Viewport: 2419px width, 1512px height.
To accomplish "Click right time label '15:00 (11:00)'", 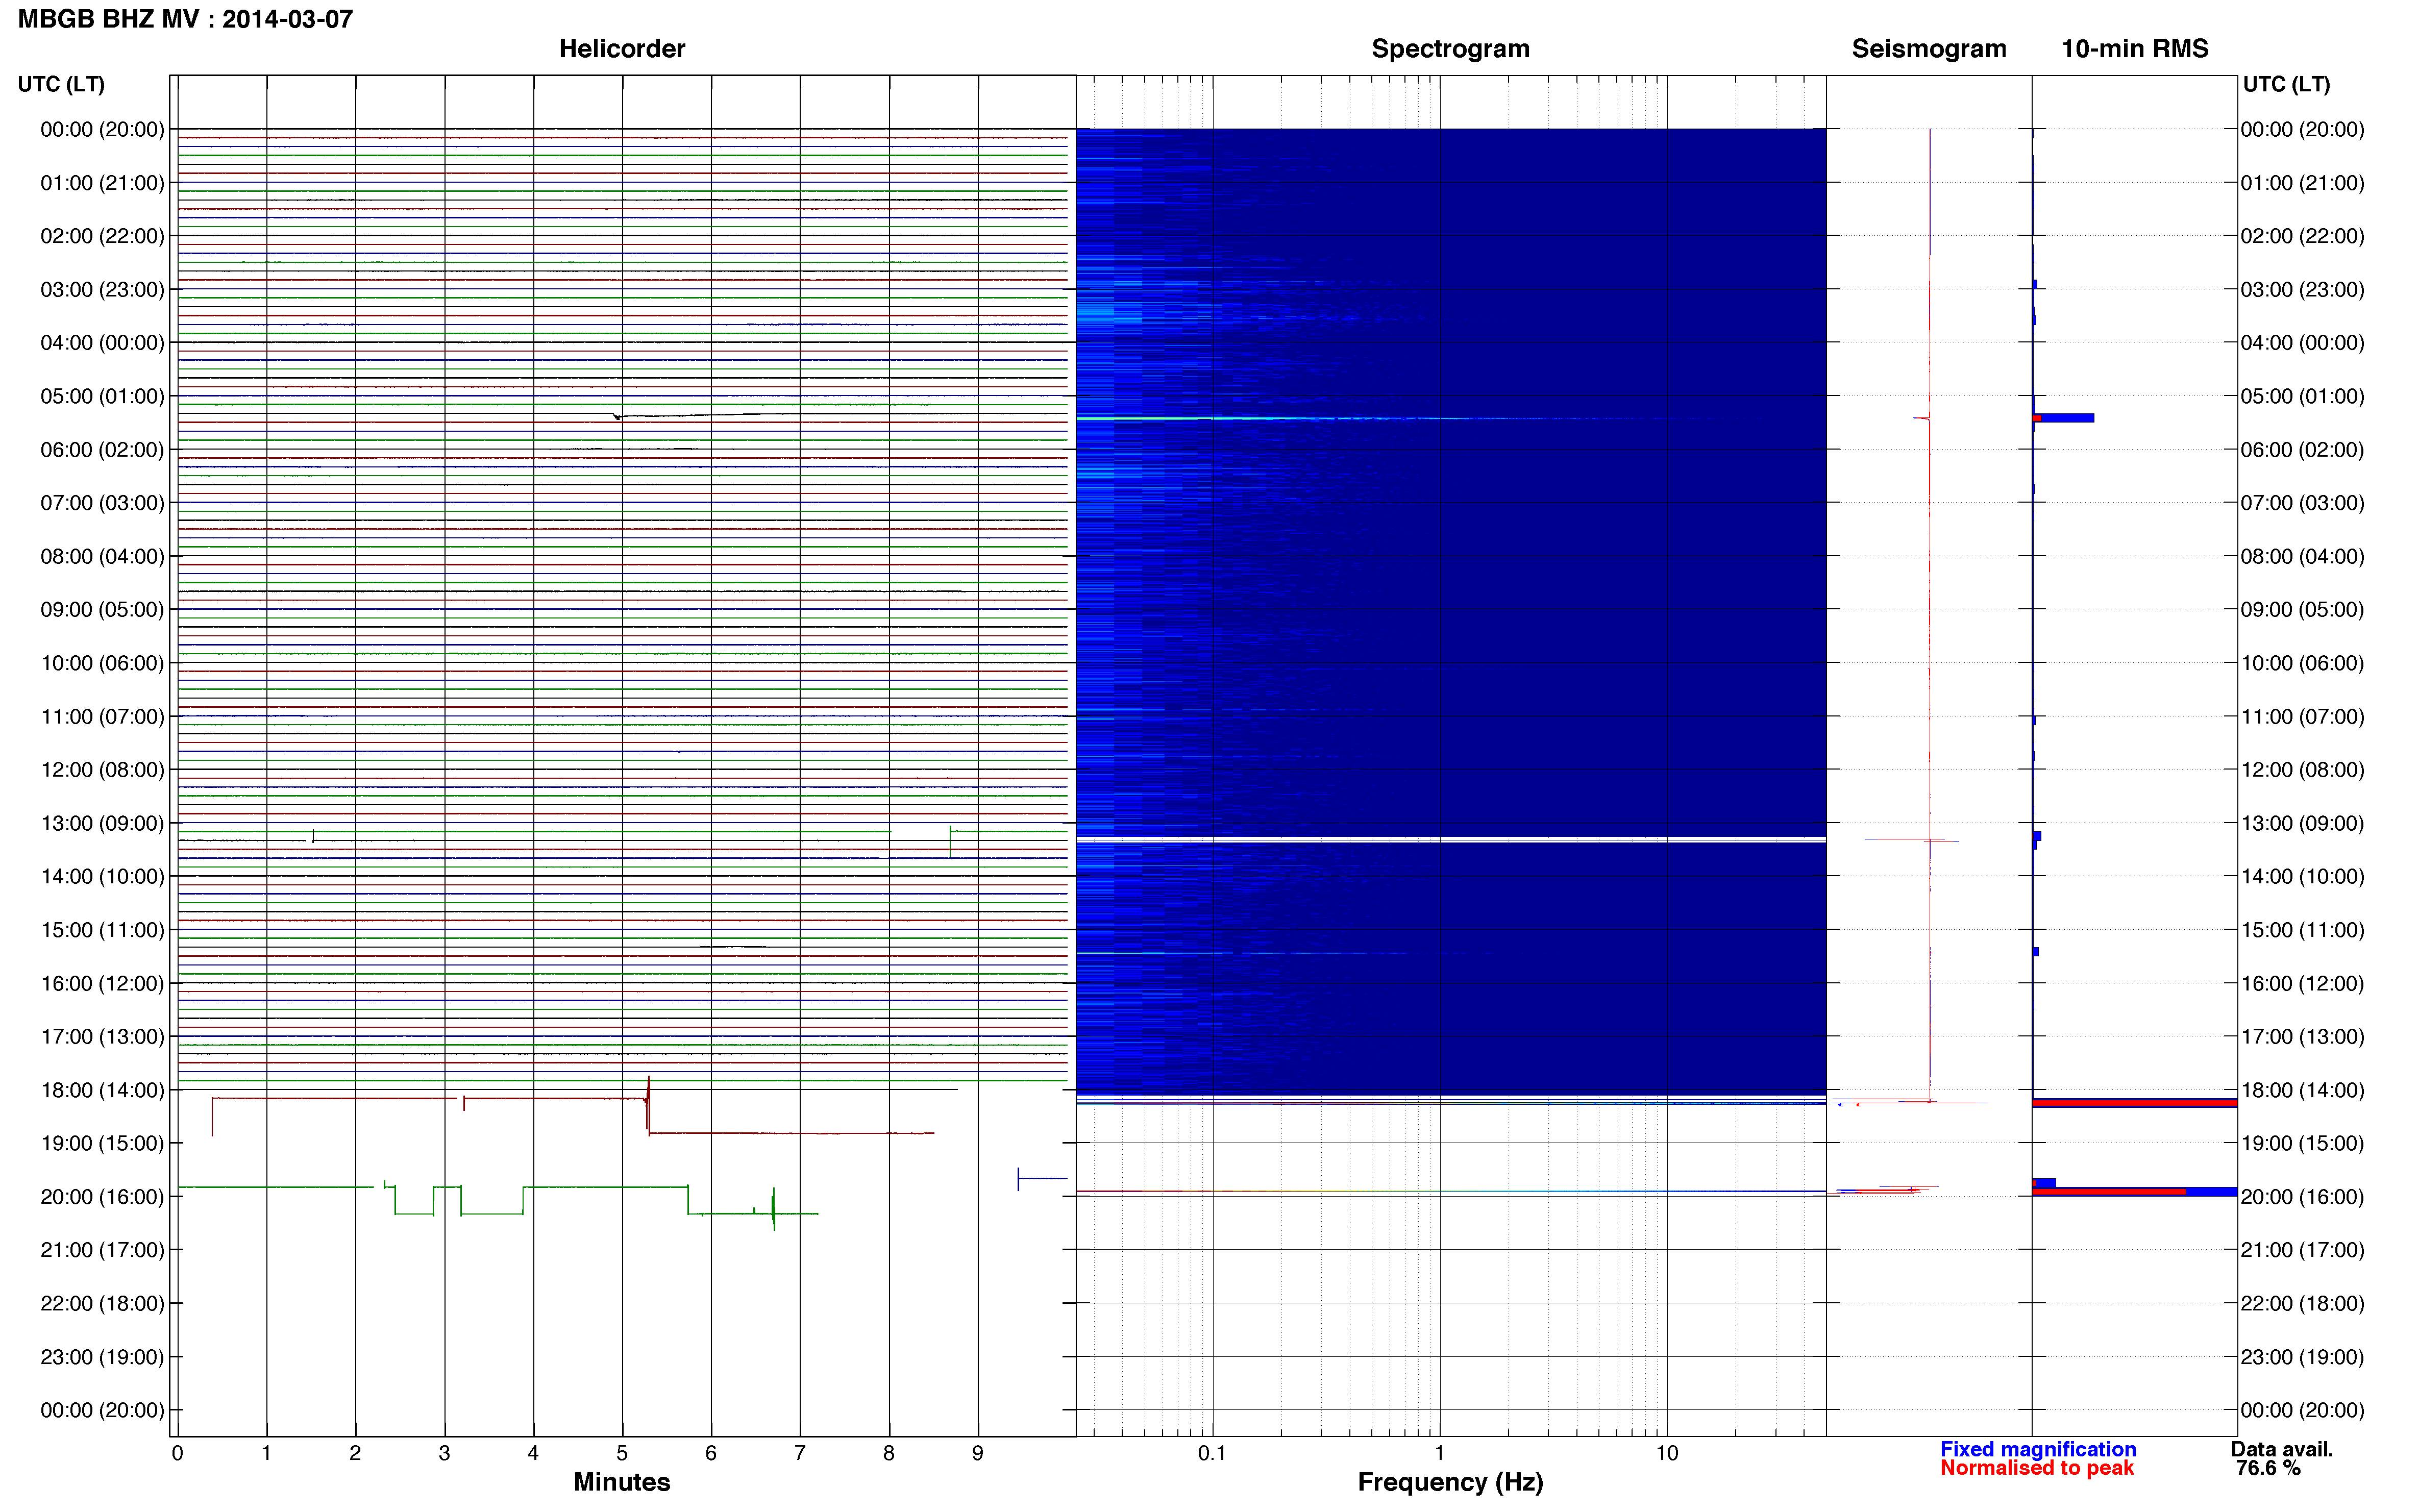I will click(x=2302, y=930).
